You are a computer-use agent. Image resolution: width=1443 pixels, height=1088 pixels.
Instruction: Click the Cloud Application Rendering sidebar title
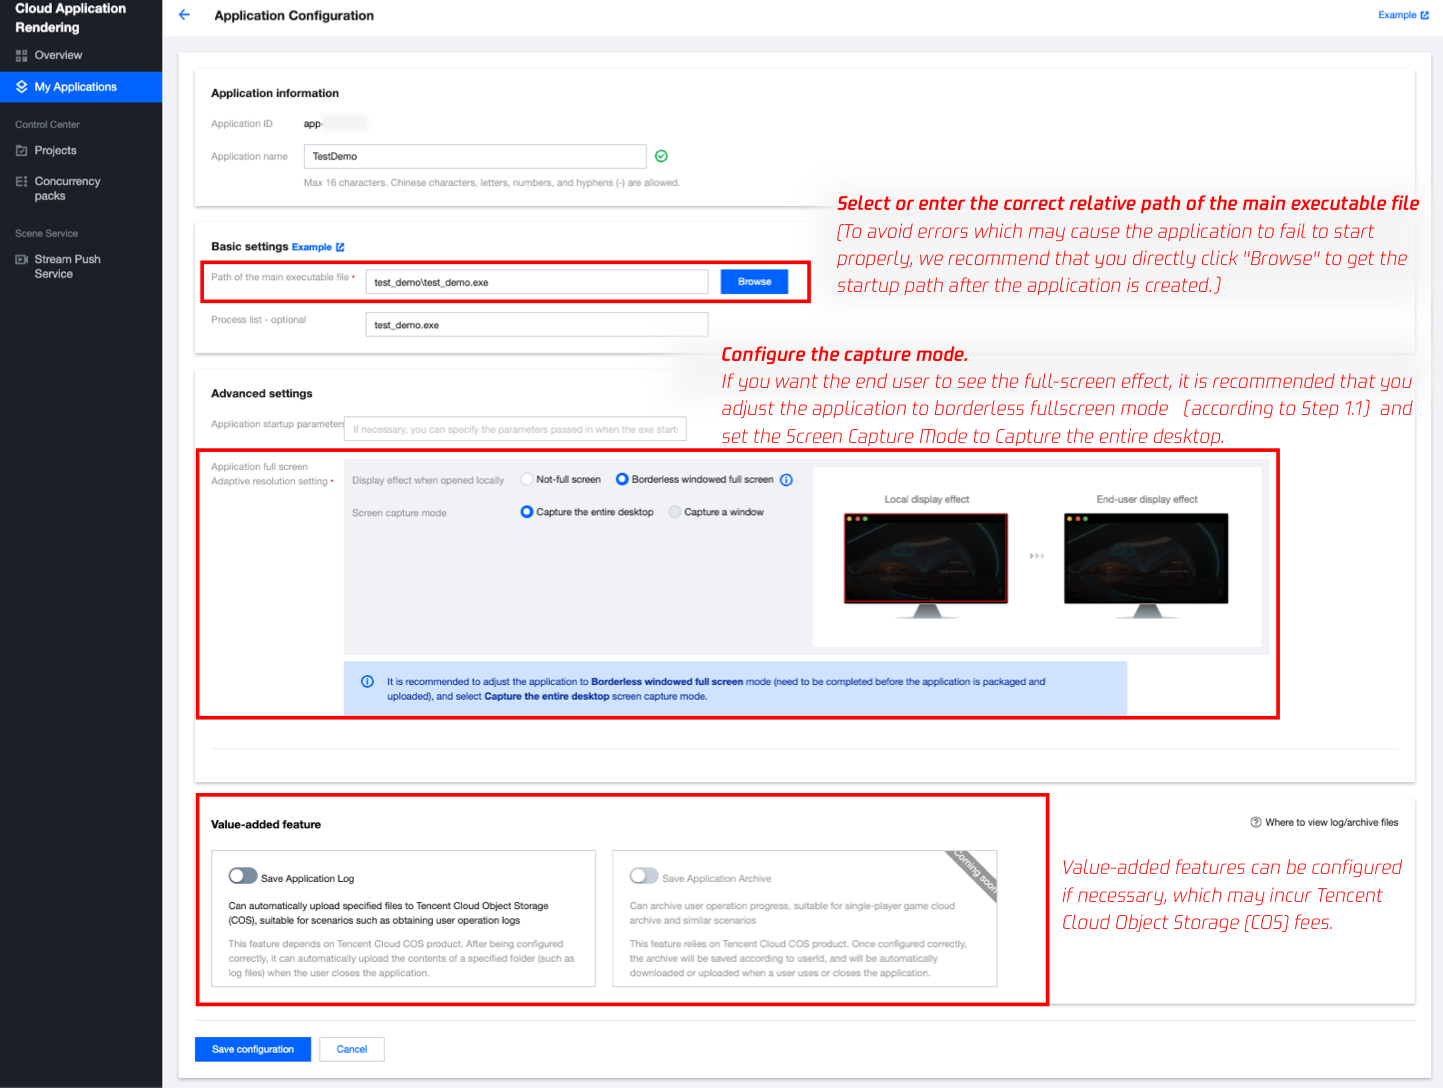(x=71, y=18)
